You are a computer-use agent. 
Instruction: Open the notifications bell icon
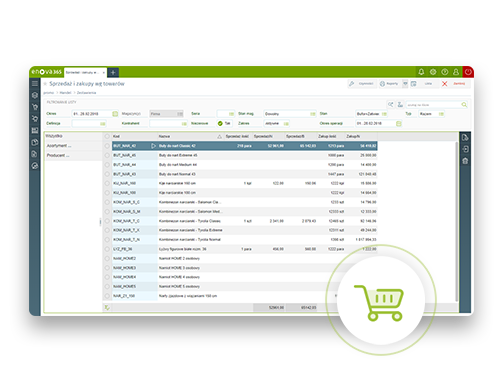tap(421, 72)
